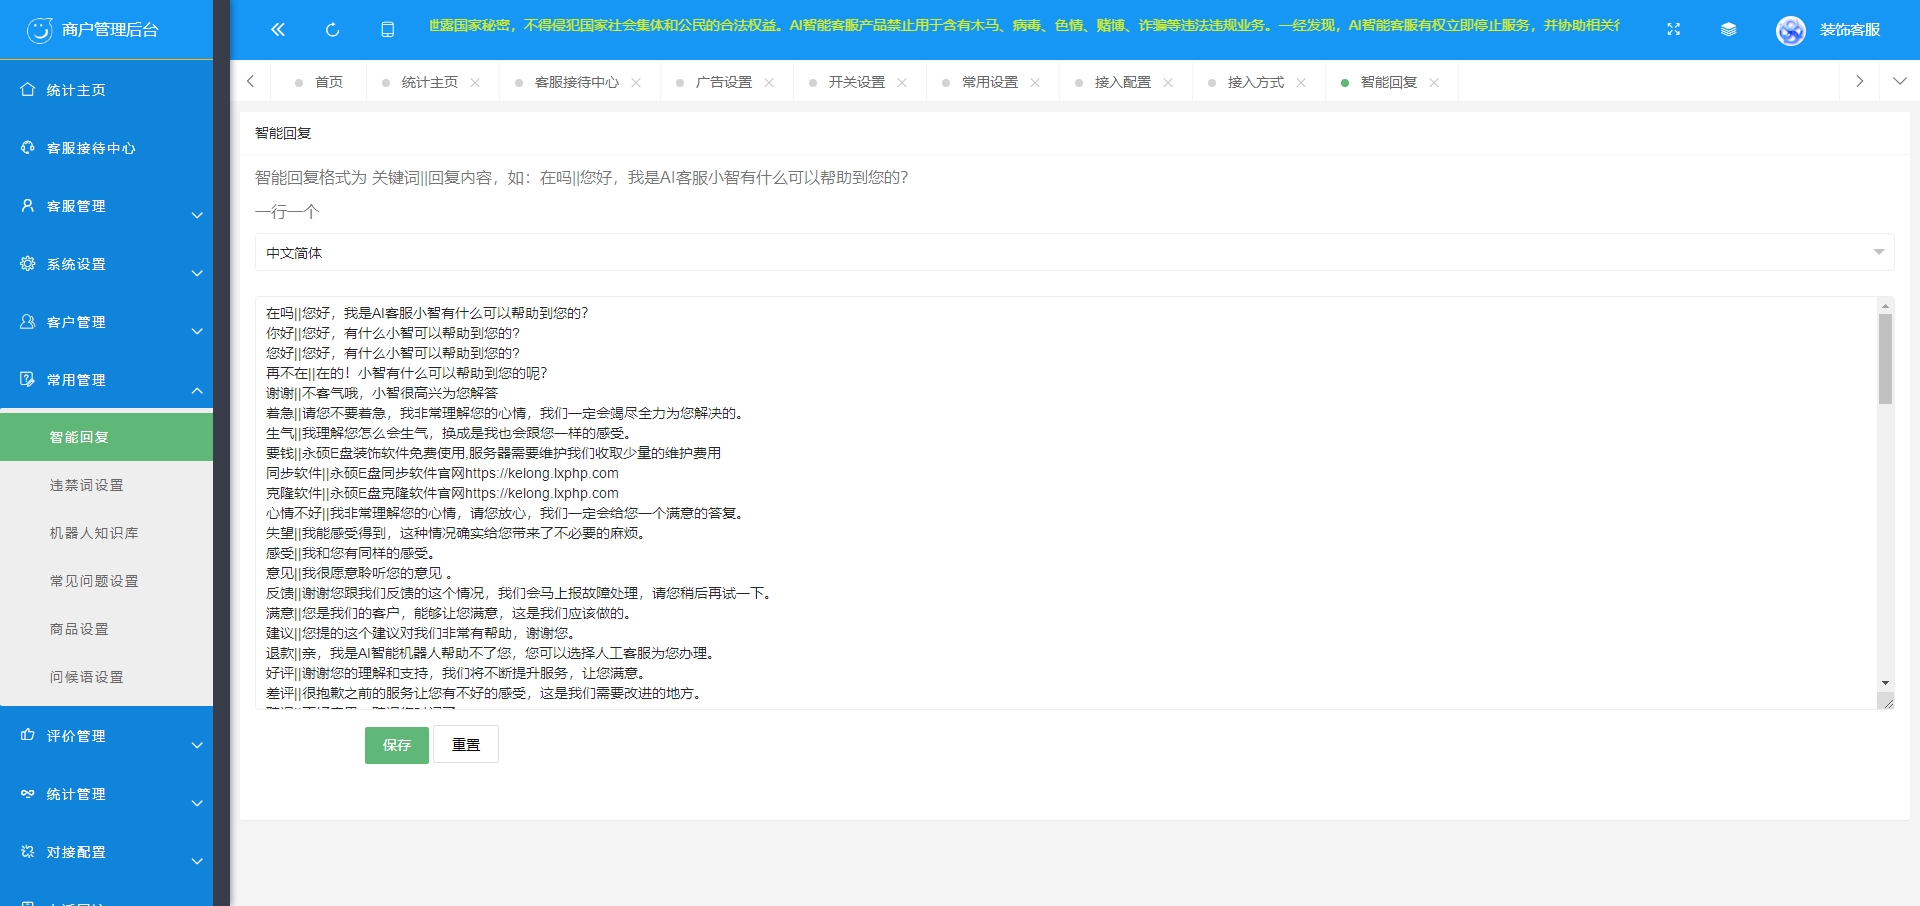
Task: Select 违禁词设置 in the submenu
Action: 87,485
